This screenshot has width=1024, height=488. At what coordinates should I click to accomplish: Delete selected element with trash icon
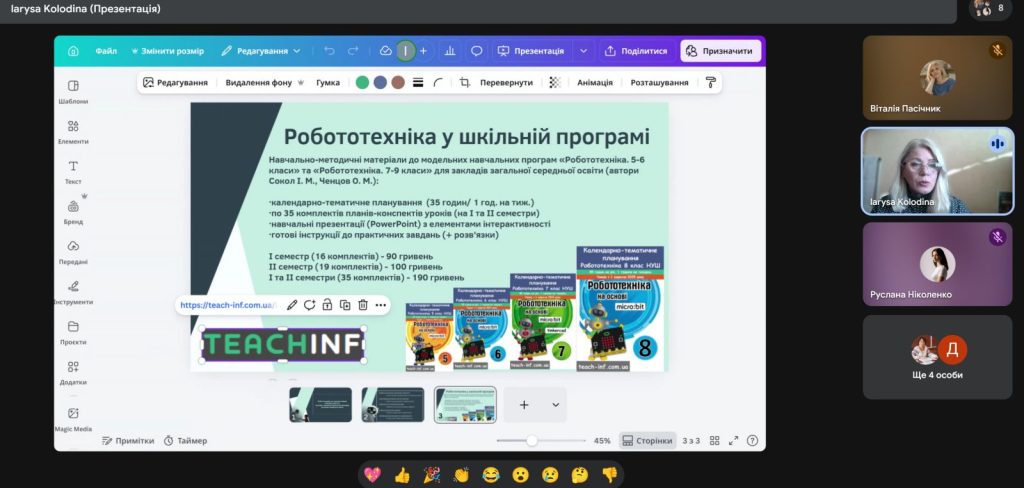[x=363, y=305]
